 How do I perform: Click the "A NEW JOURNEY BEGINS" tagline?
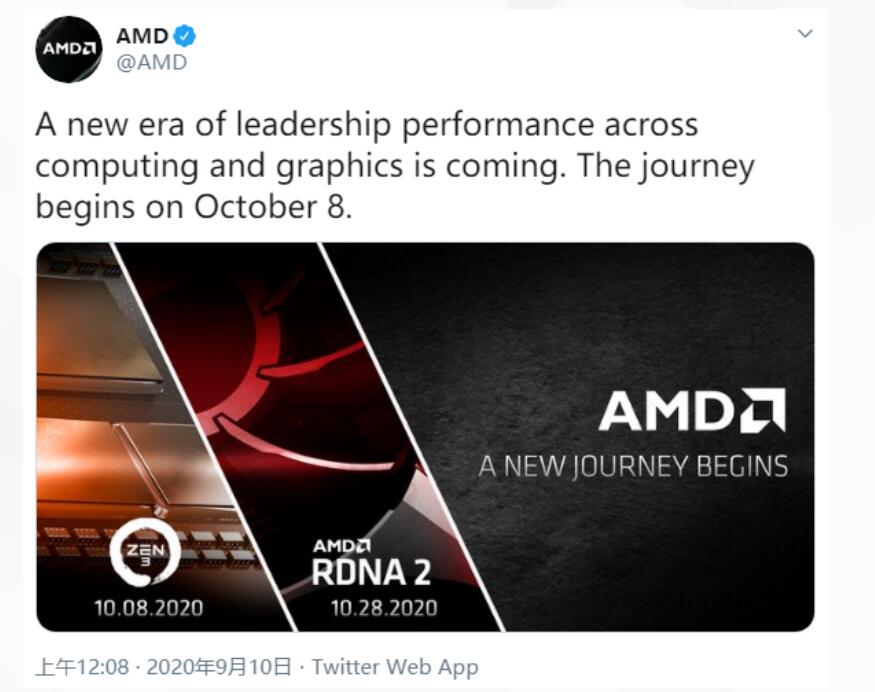[633, 466]
